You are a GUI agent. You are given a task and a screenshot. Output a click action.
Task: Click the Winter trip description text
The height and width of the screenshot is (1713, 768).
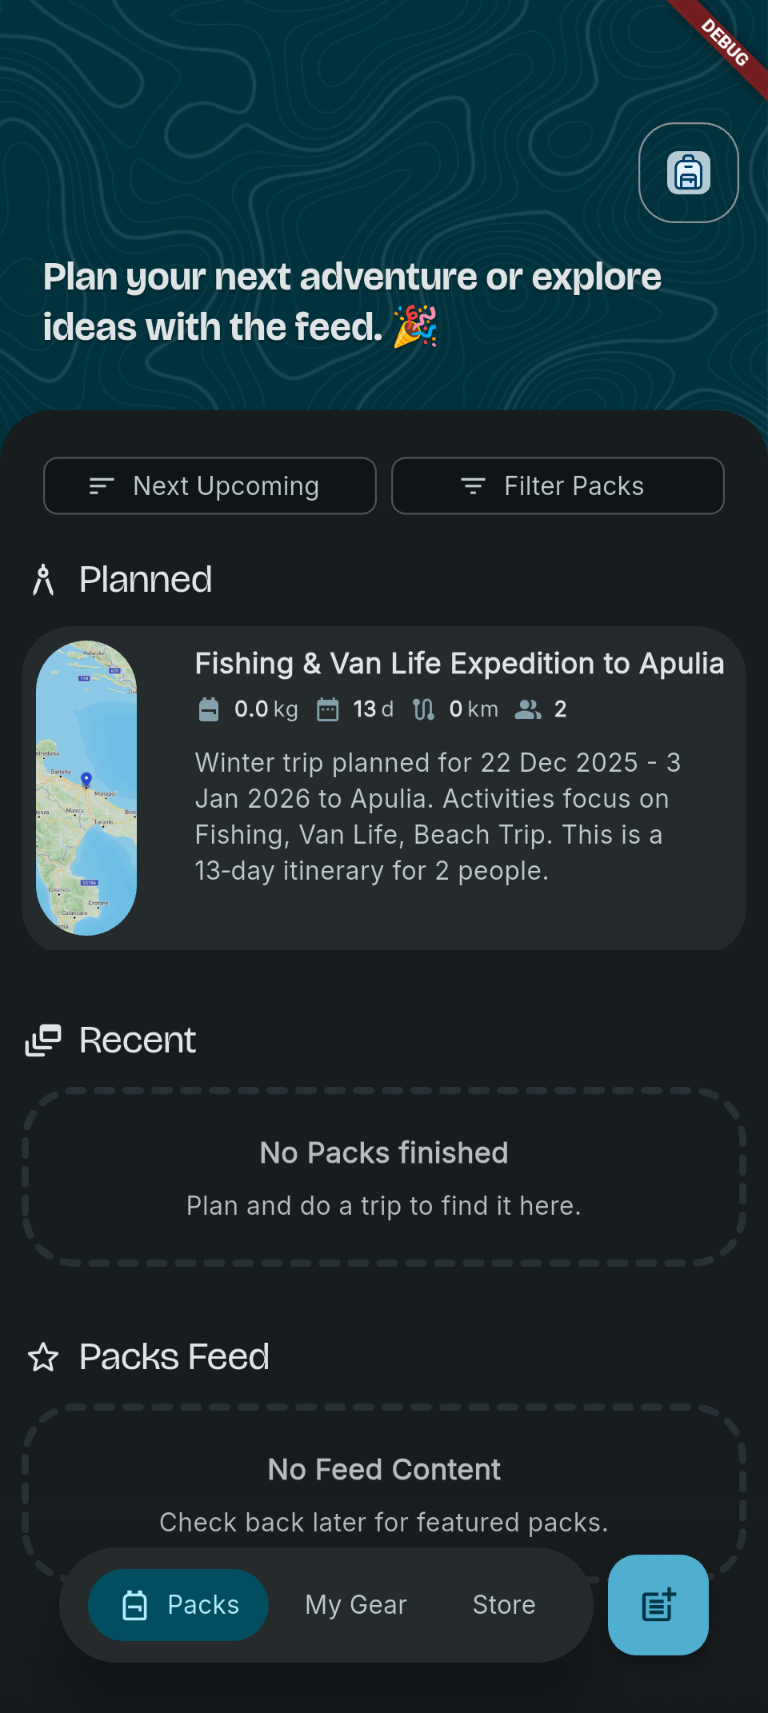(438, 817)
